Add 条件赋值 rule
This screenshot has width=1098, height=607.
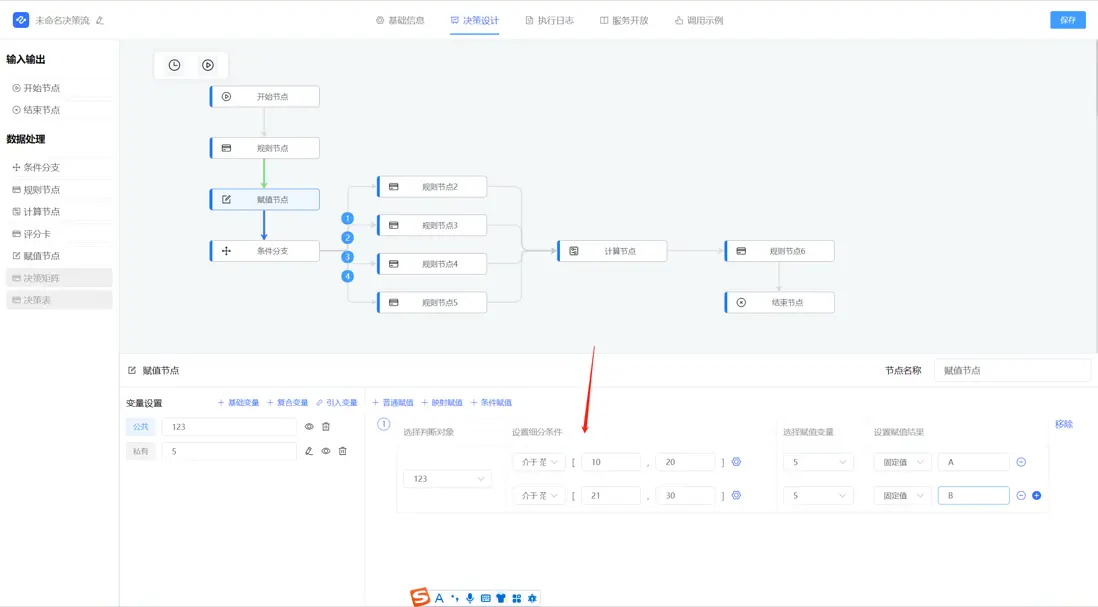click(491, 403)
